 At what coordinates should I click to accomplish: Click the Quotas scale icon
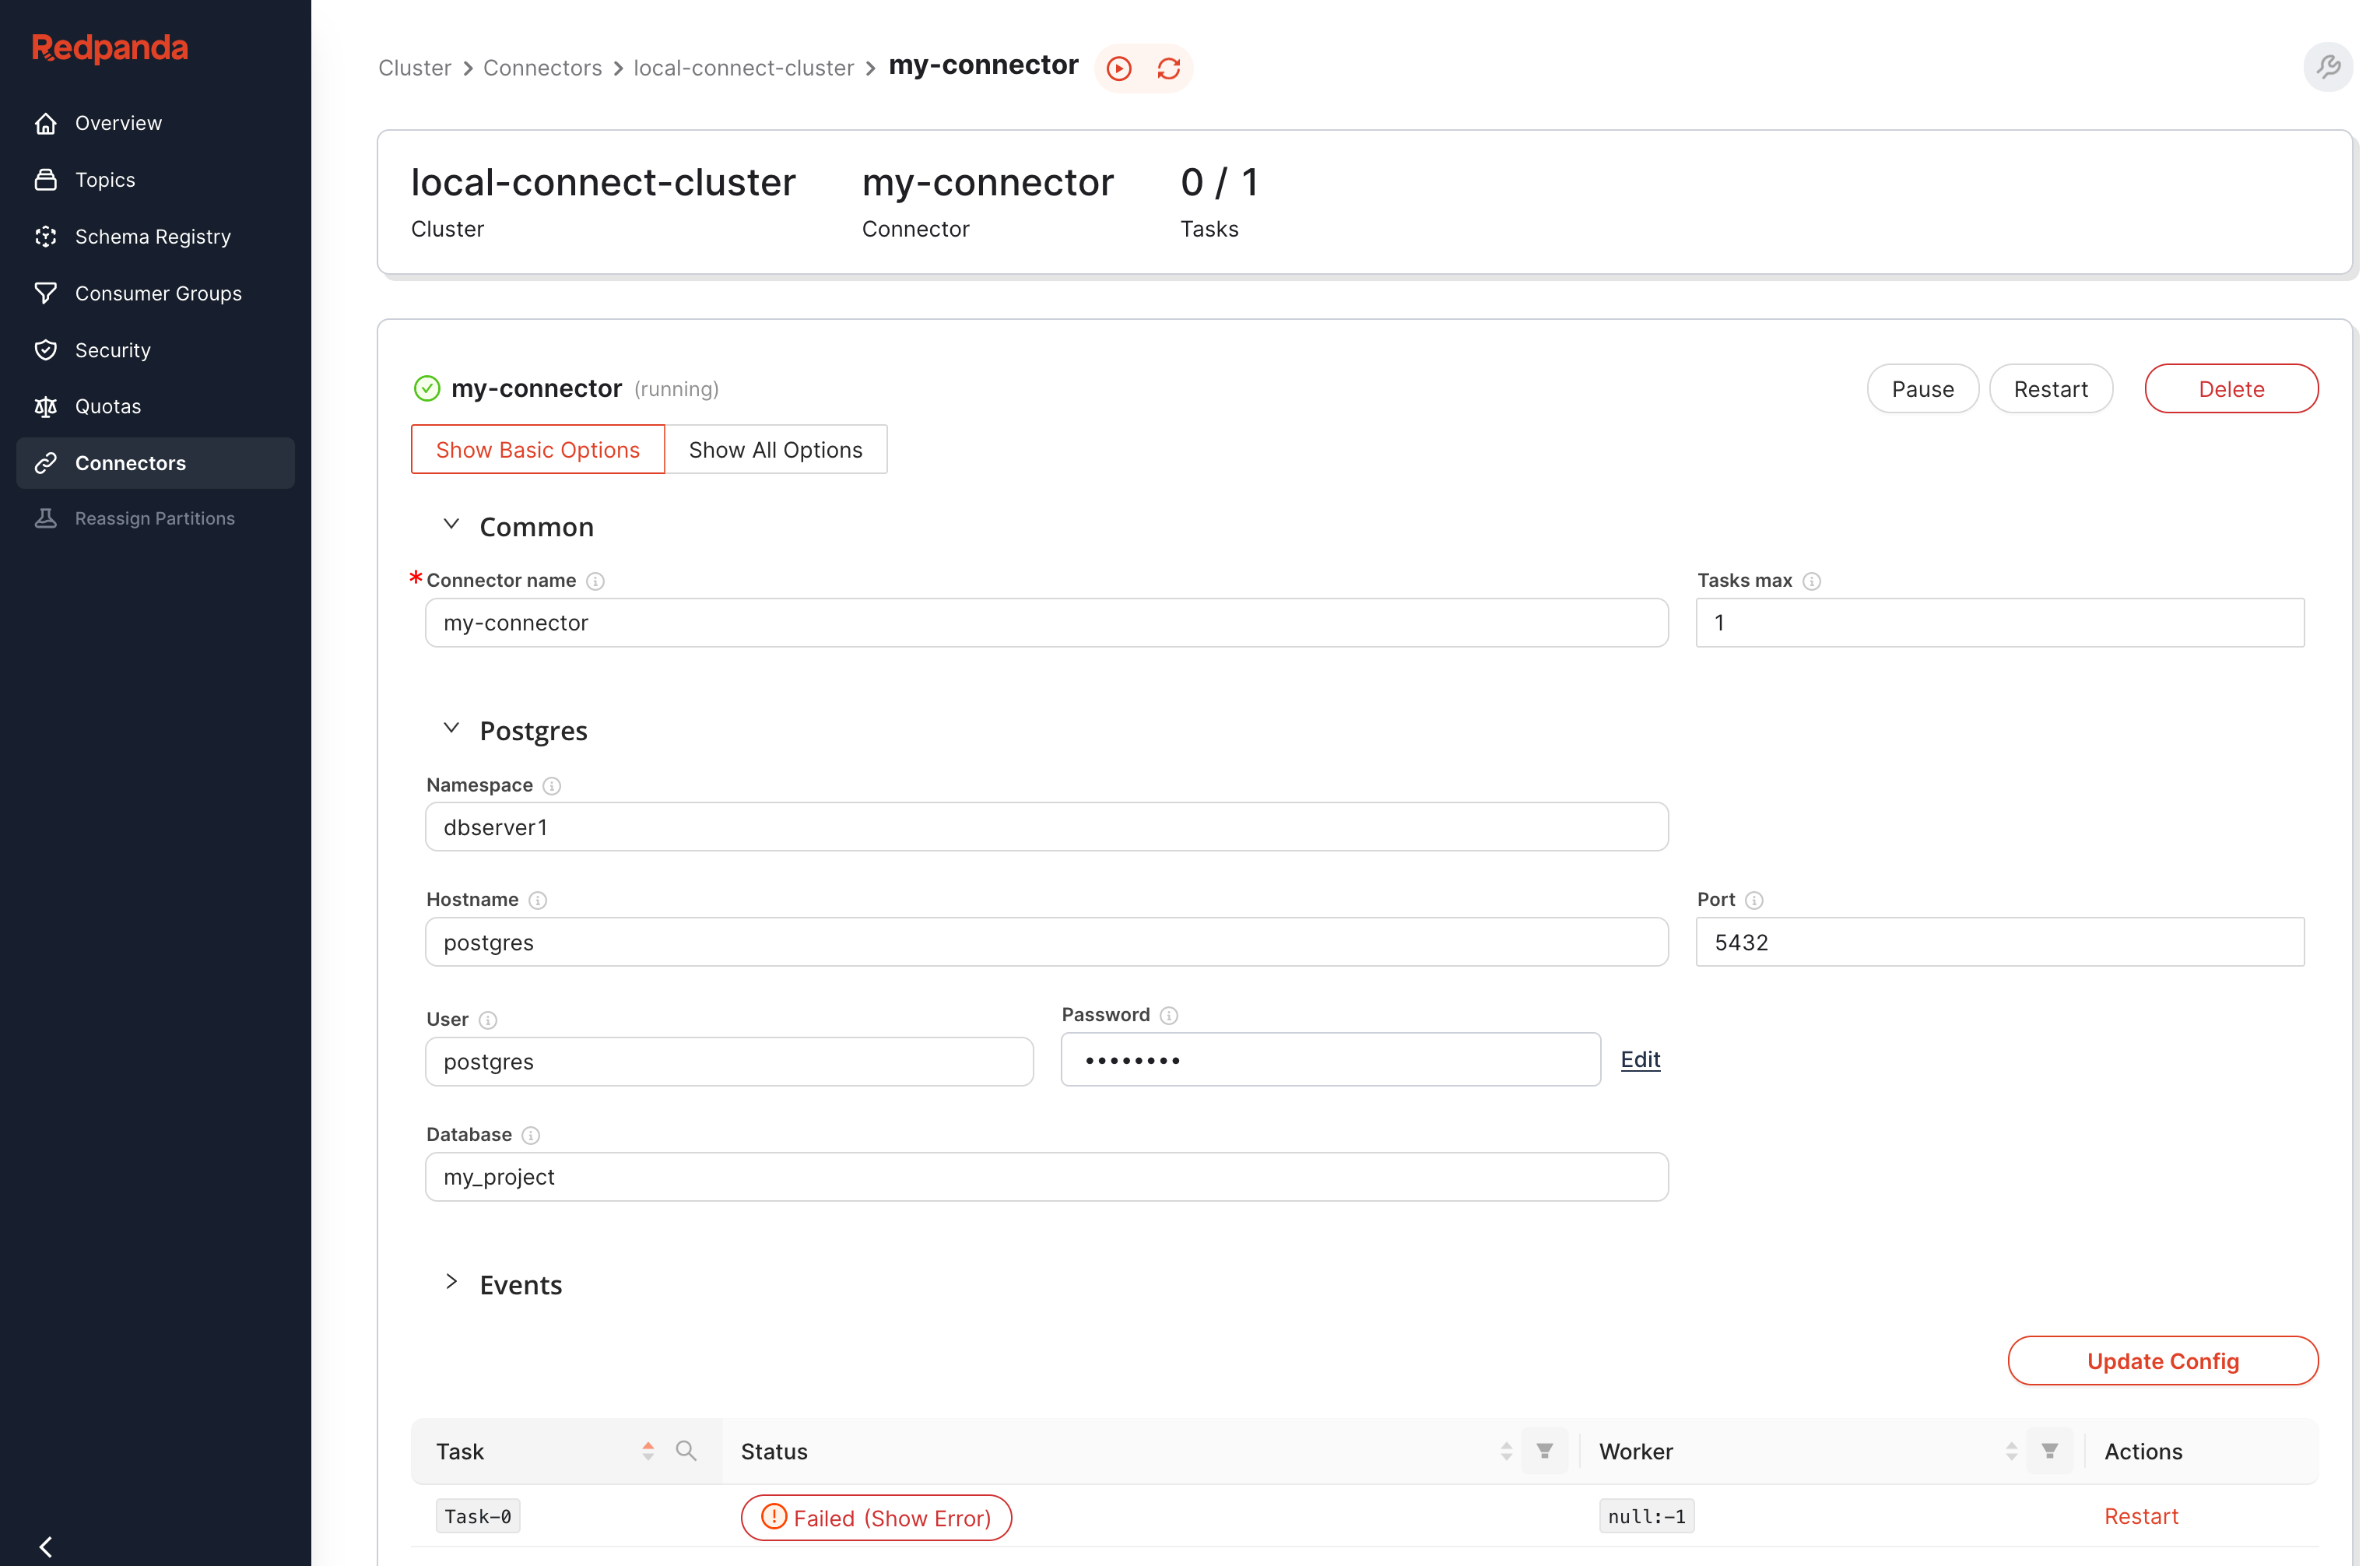tap(46, 406)
